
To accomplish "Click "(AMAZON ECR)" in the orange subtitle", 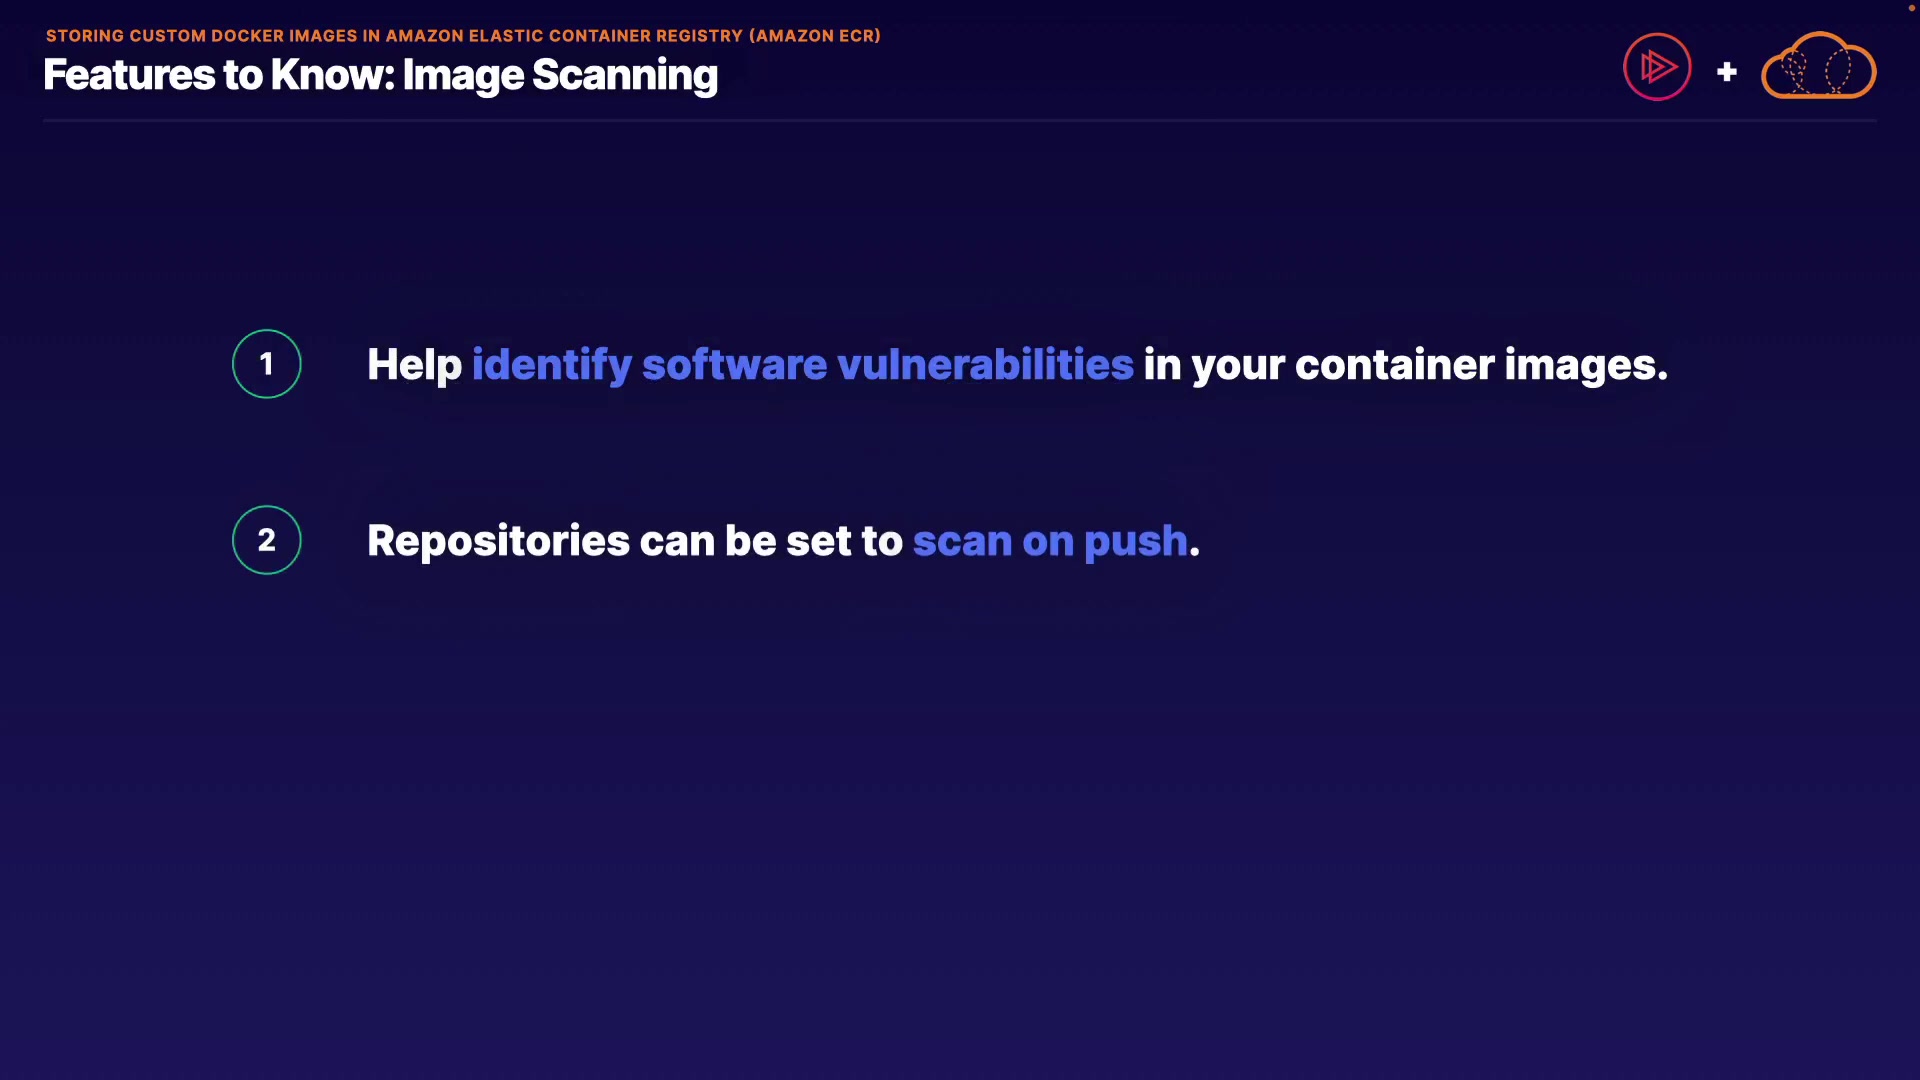I will click(814, 36).
